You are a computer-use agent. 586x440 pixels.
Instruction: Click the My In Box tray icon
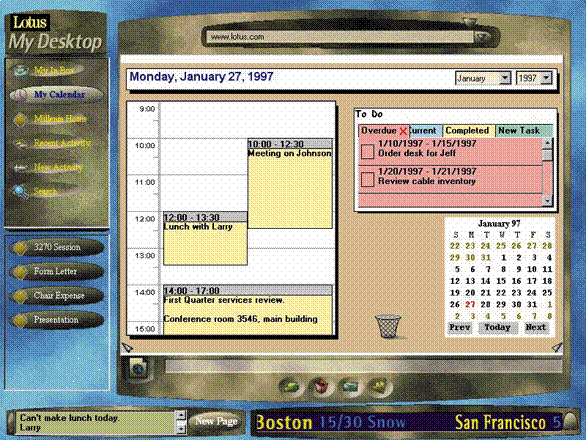coord(20,70)
